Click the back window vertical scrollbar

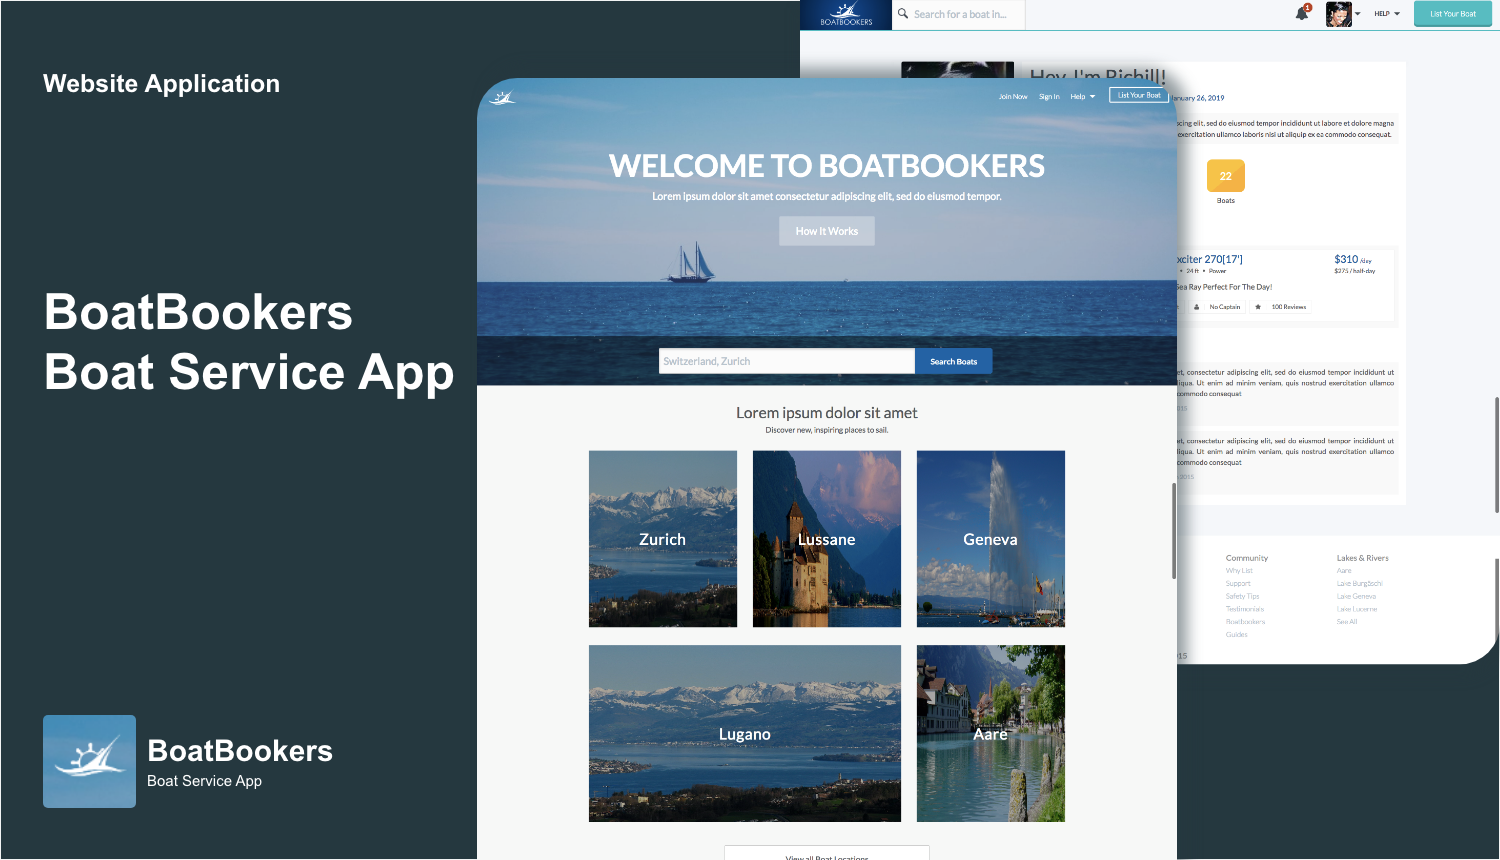tap(1497, 455)
